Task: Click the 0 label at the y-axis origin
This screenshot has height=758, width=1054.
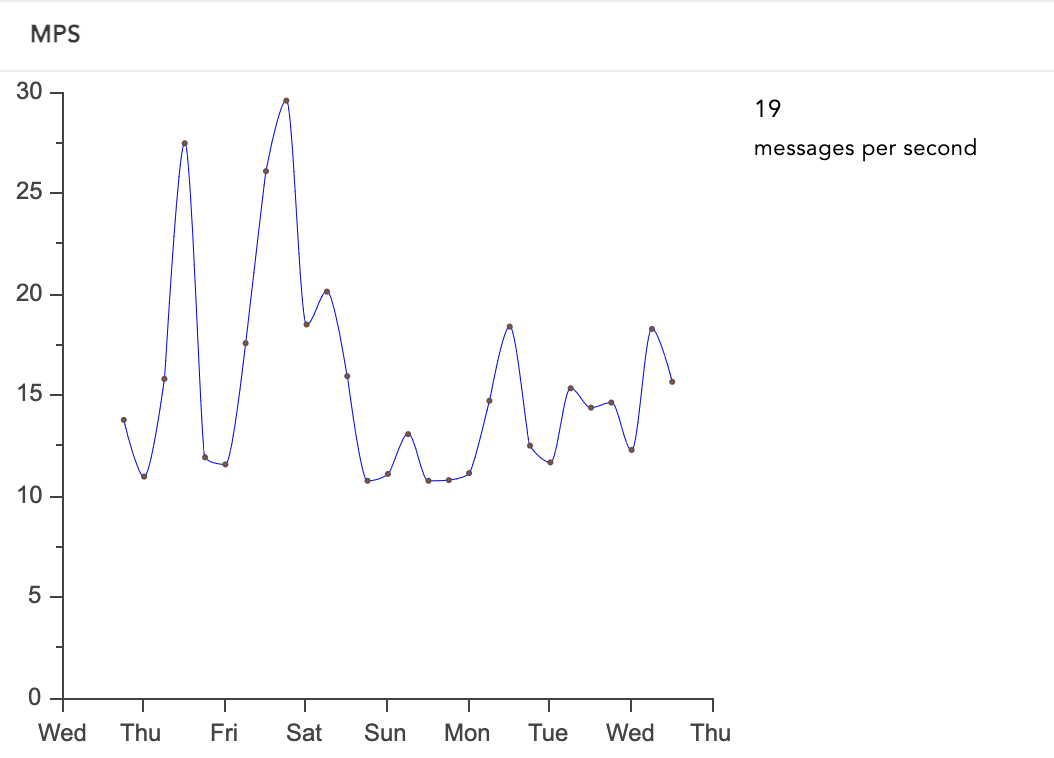Action: 36,698
